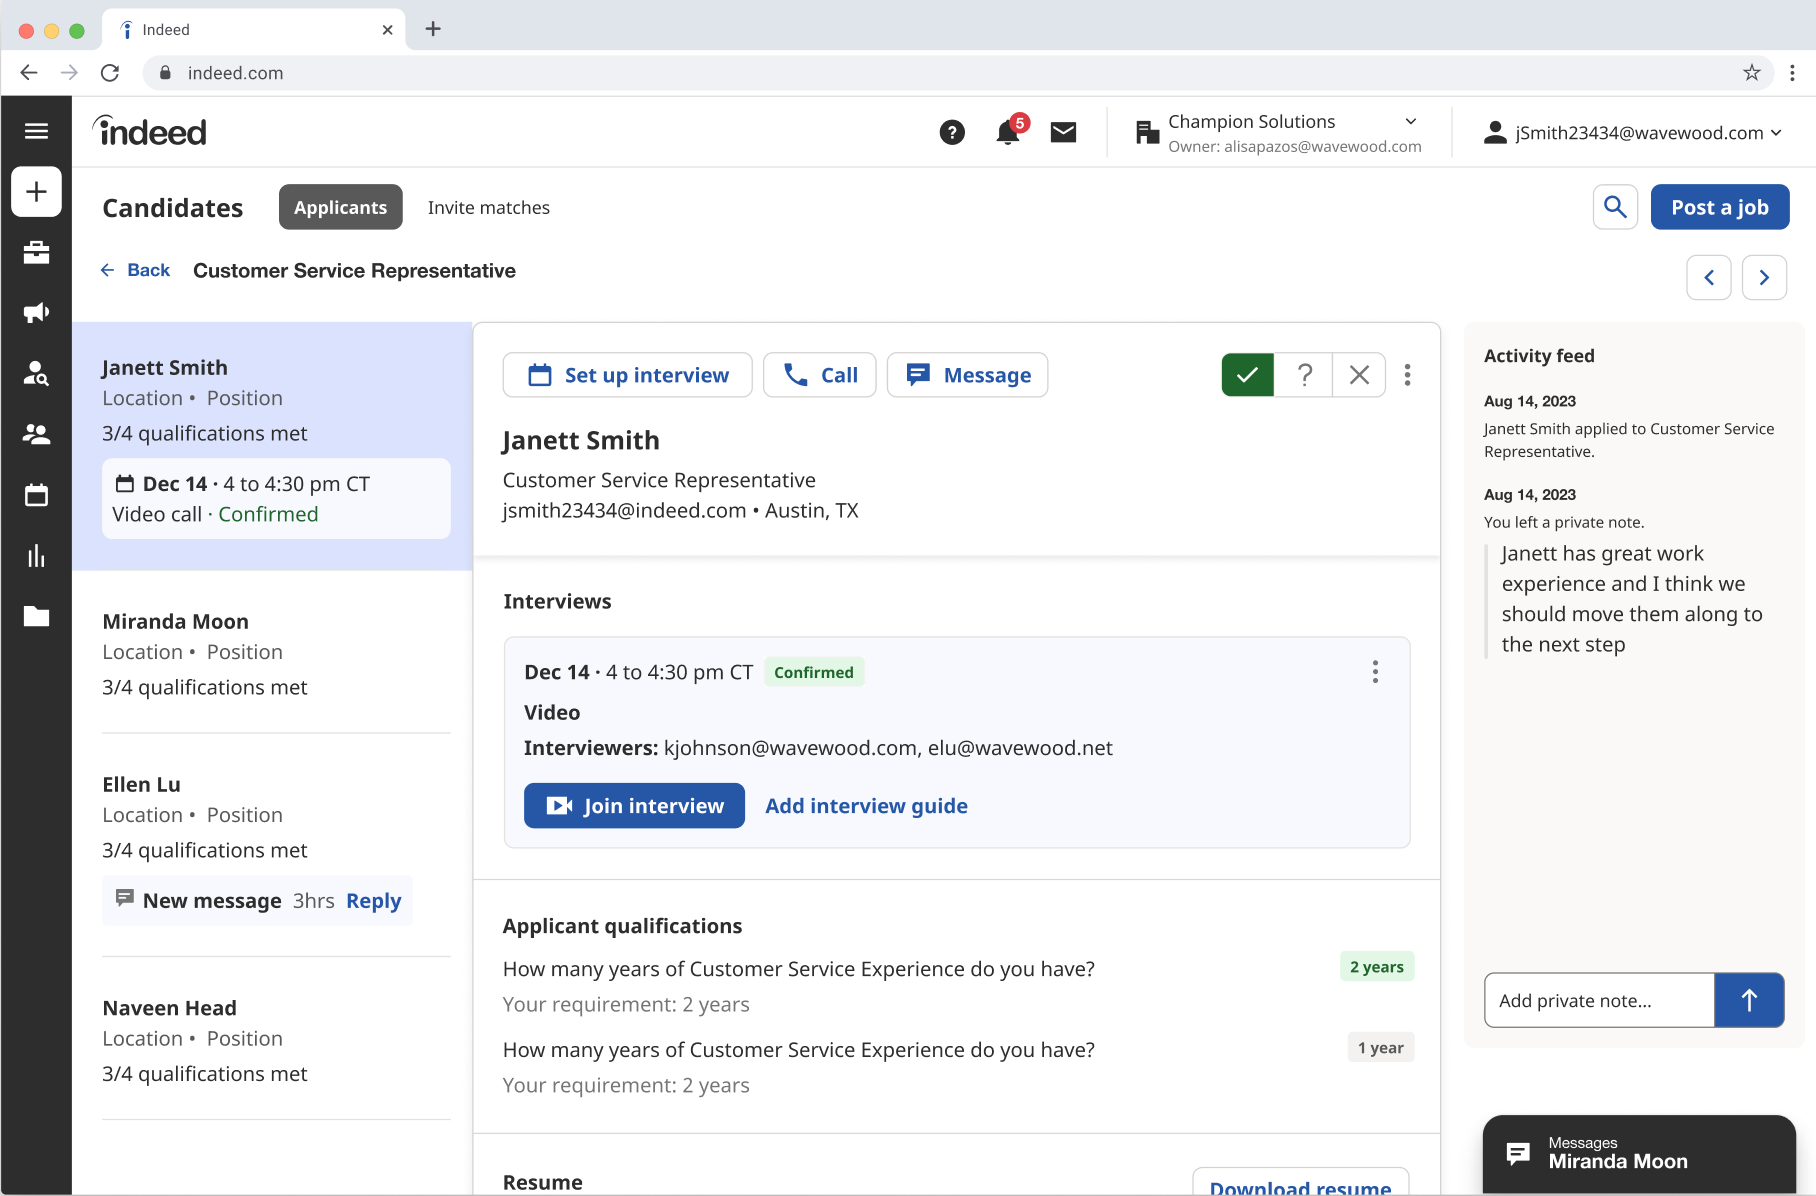Reject the candidate using the X status button

(1358, 375)
